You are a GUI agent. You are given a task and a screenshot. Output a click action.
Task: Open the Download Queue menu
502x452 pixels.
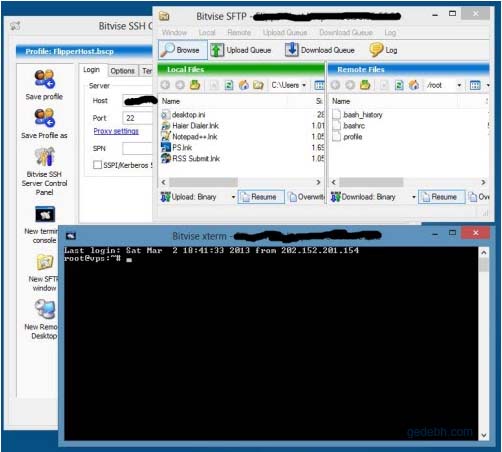tap(346, 32)
